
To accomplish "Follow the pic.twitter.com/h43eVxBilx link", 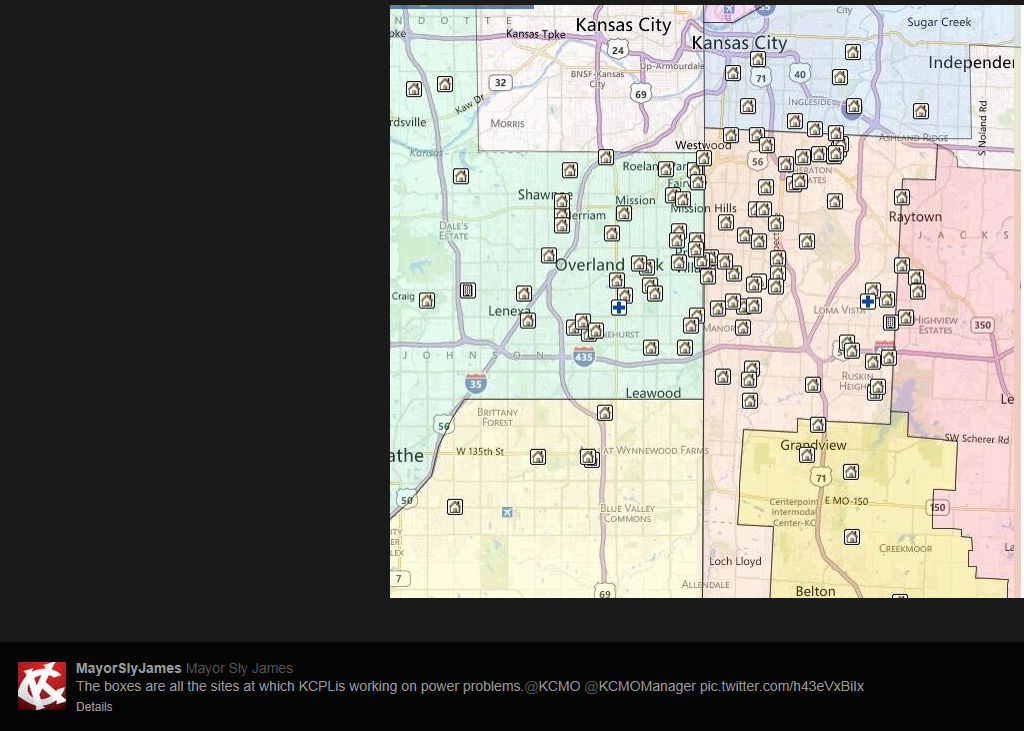I will (x=782, y=687).
